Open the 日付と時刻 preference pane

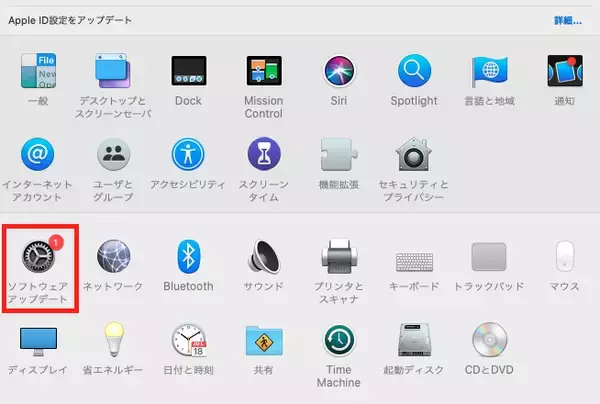[x=188, y=342]
